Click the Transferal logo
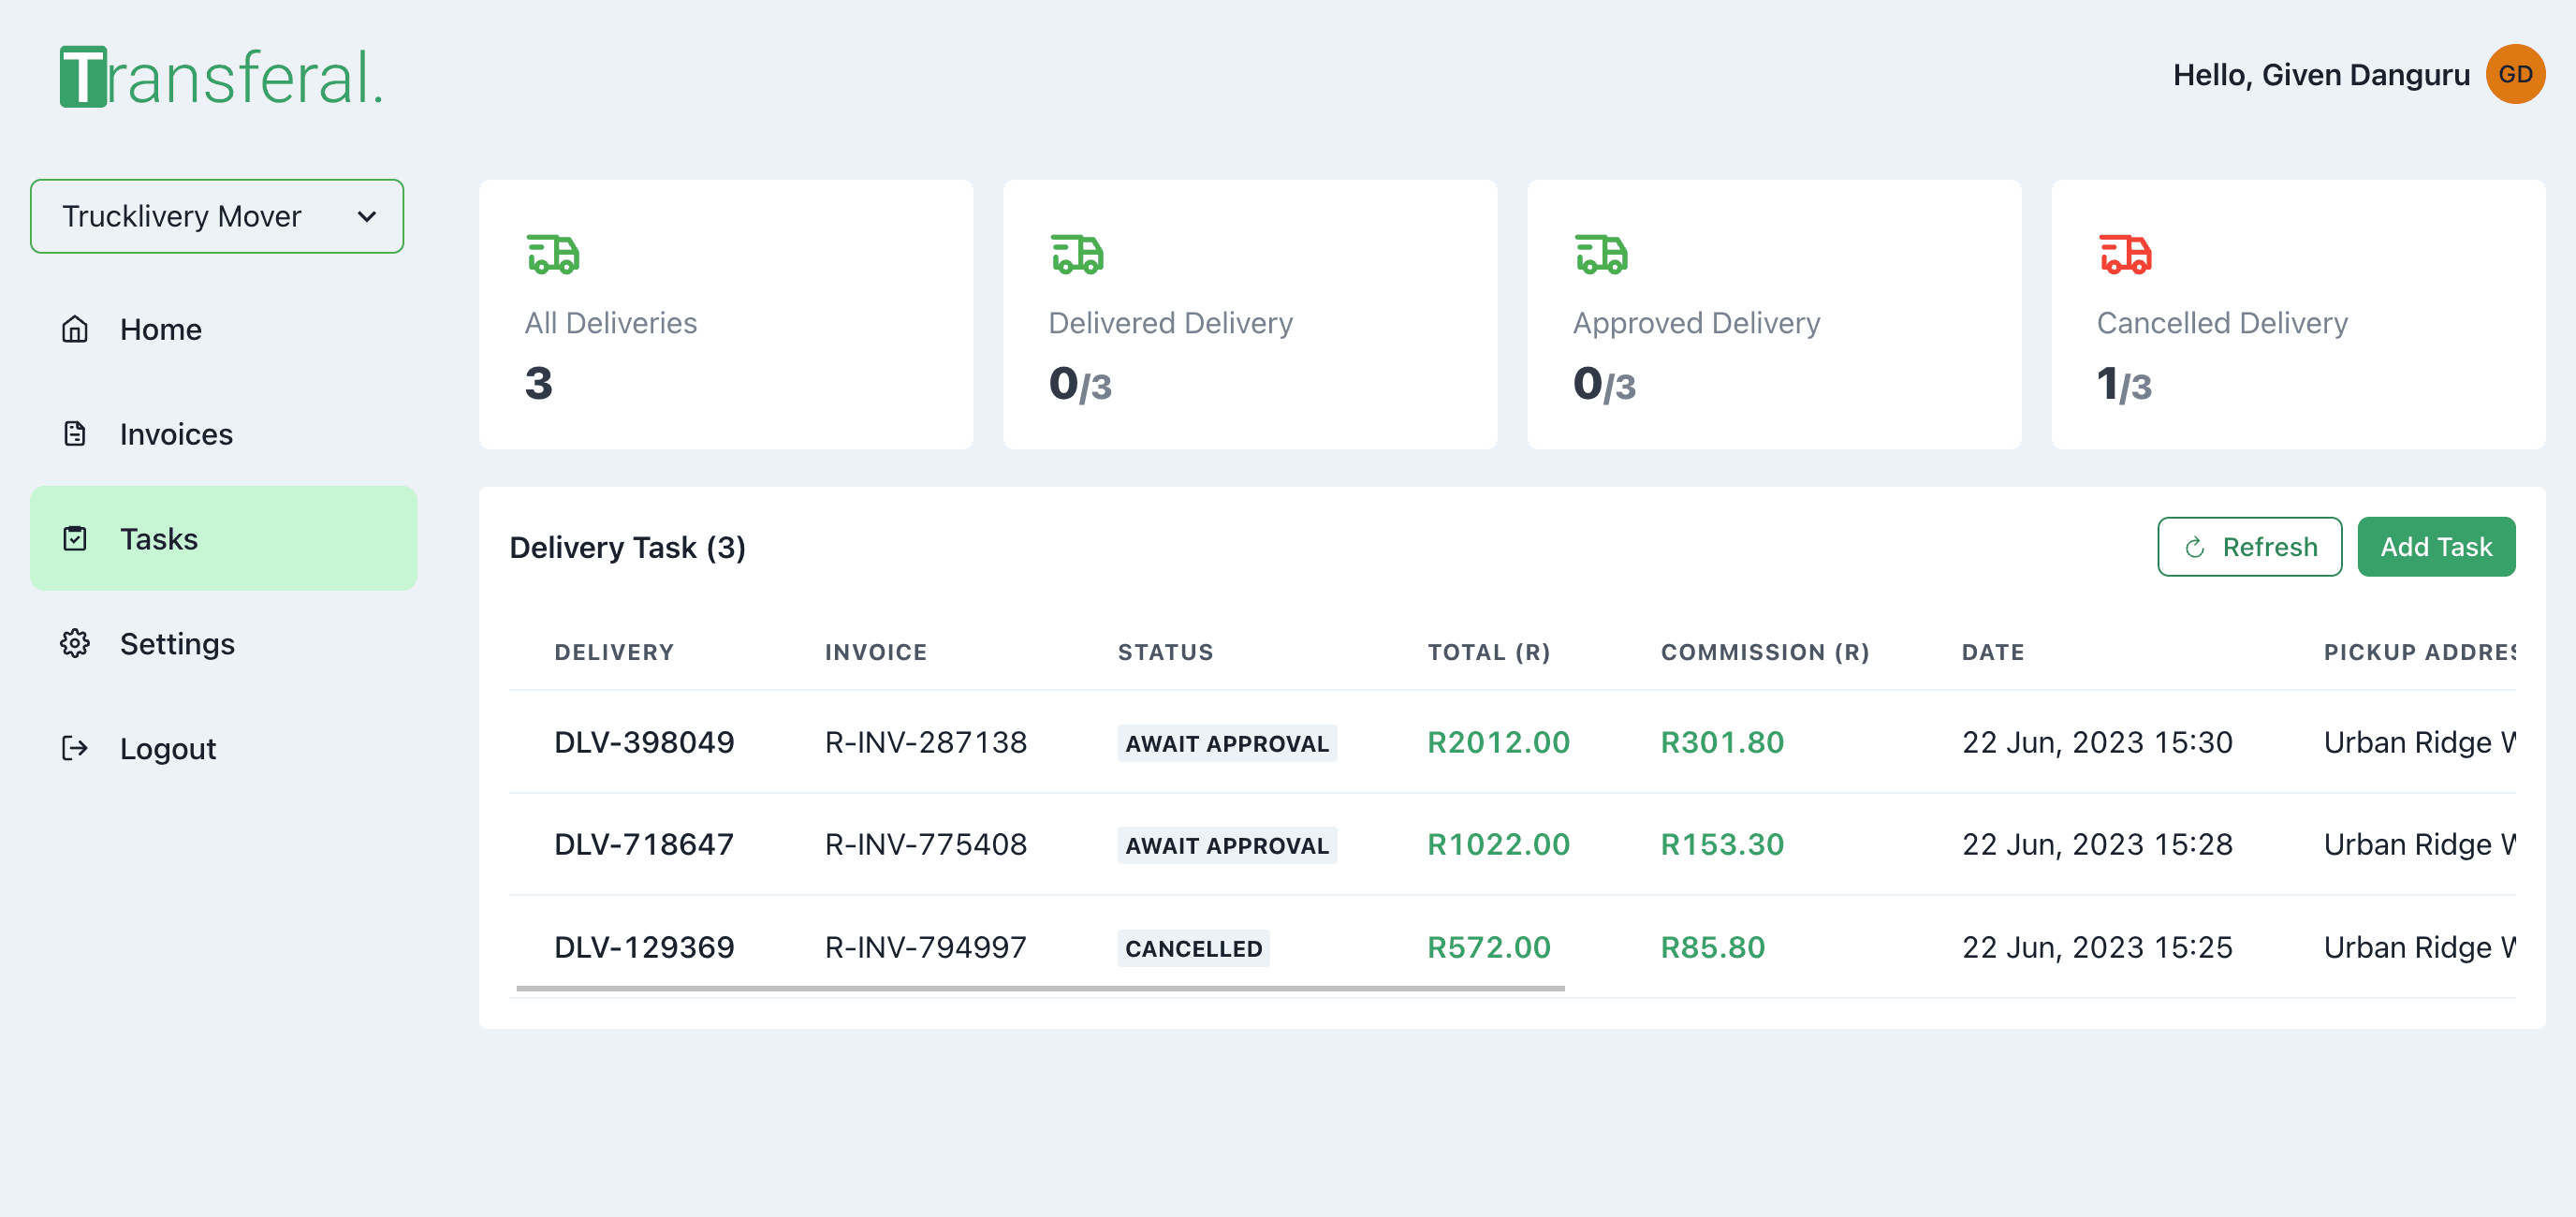 (221, 77)
